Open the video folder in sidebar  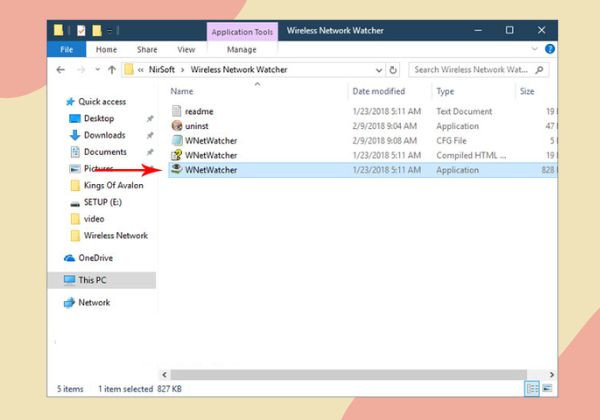[94, 219]
